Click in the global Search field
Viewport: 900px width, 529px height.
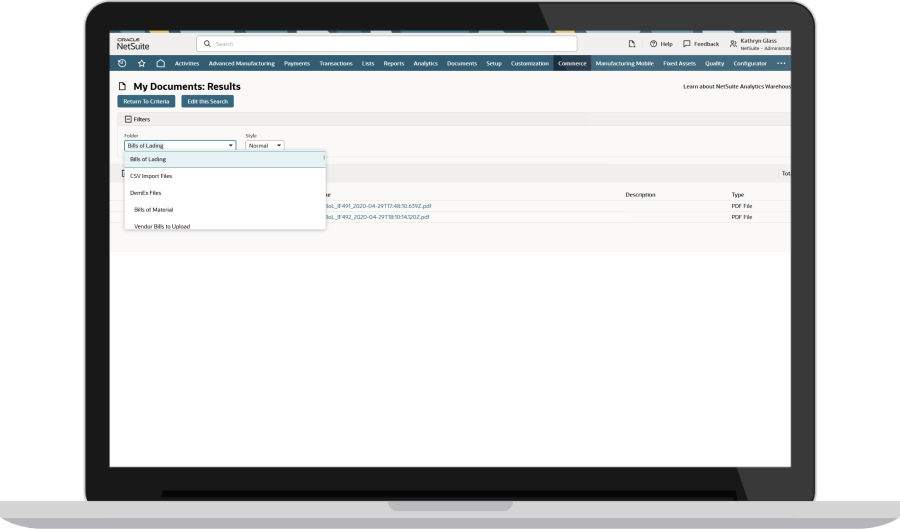pyautogui.click(x=390, y=44)
